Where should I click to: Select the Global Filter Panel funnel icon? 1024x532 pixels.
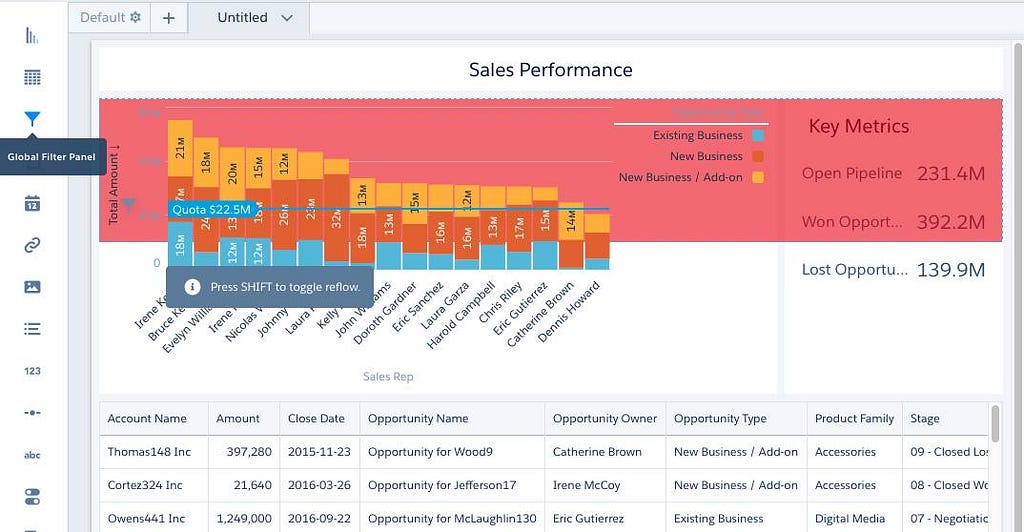[32, 119]
